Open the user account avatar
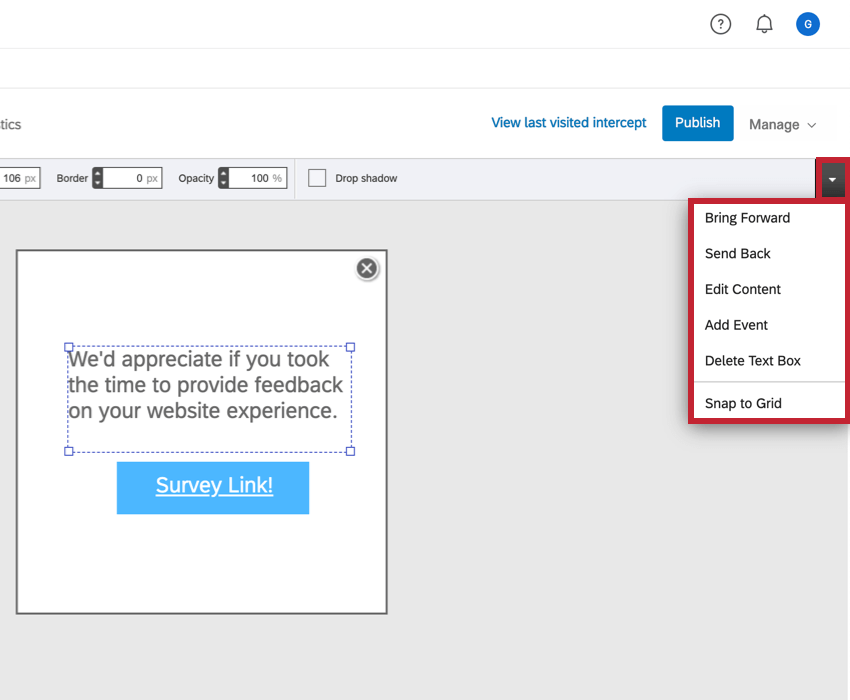 click(807, 25)
